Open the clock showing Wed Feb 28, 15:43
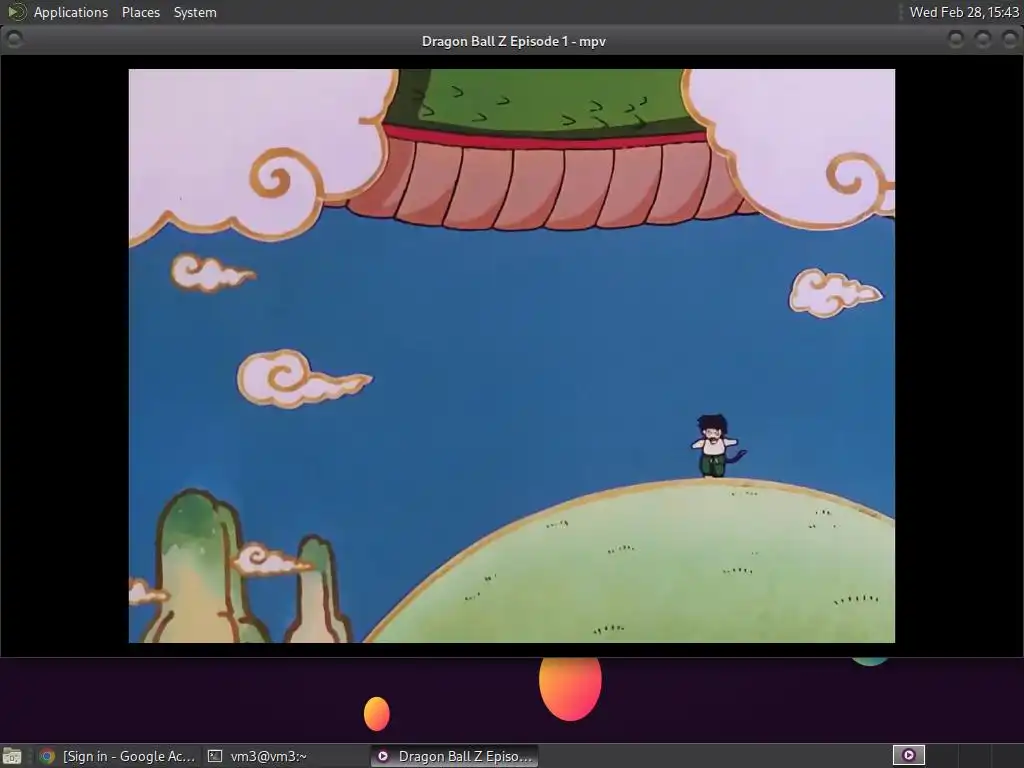Image resolution: width=1024 pixels, height=768 pixels. pos(964,12)
